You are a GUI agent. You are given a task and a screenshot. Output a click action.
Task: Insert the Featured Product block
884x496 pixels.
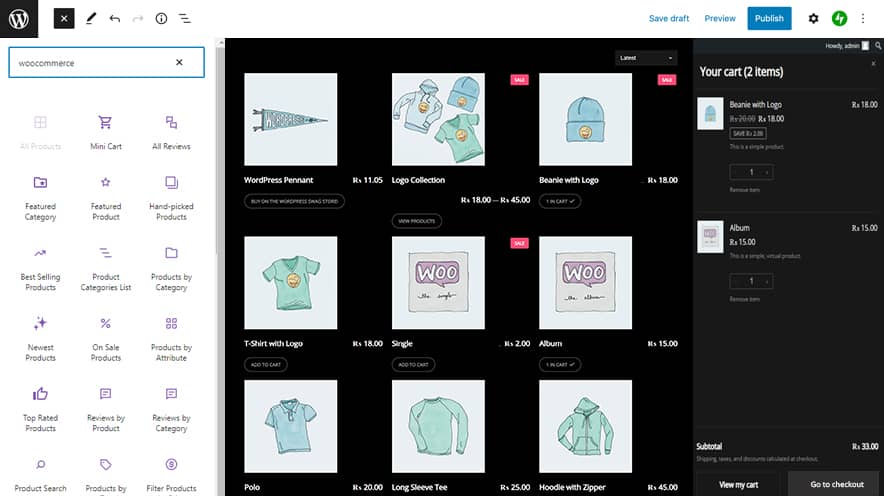[106, 198]
